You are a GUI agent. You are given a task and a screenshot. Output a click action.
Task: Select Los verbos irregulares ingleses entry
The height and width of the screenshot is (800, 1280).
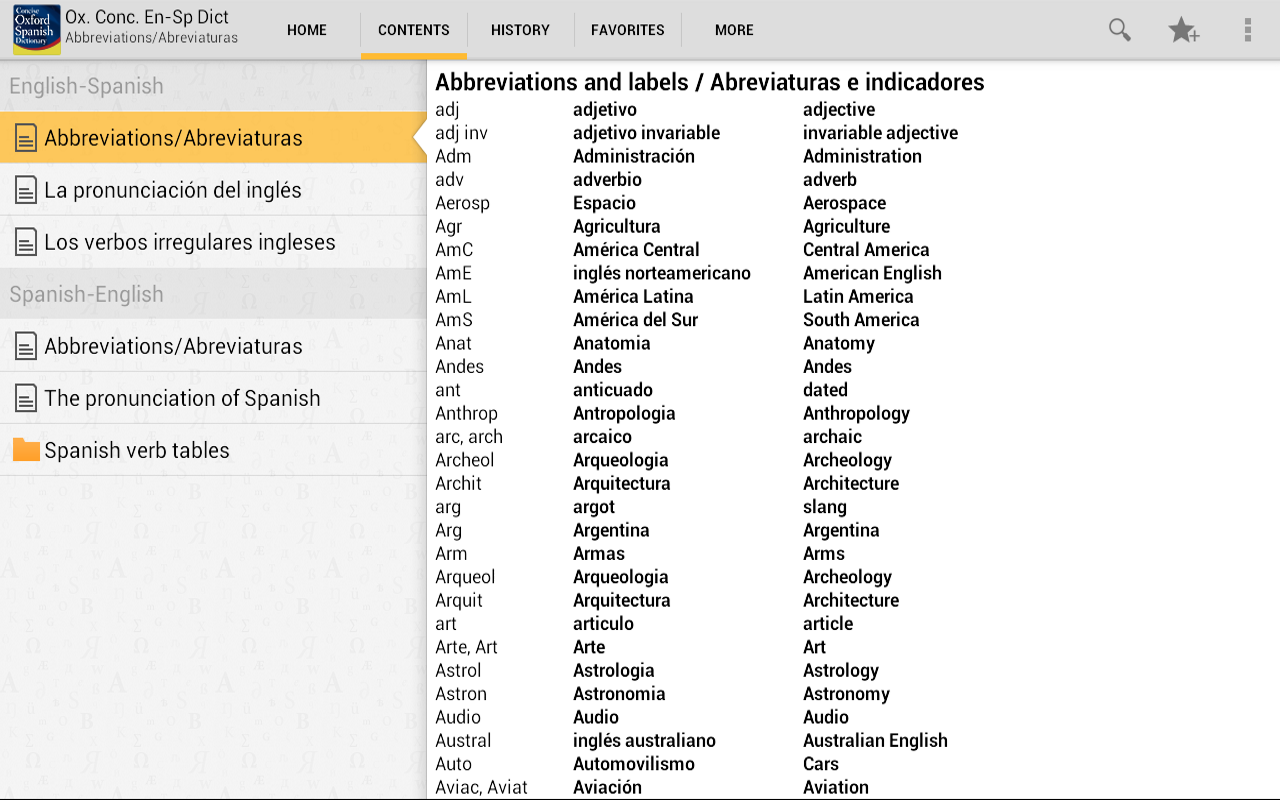[190, 242]
